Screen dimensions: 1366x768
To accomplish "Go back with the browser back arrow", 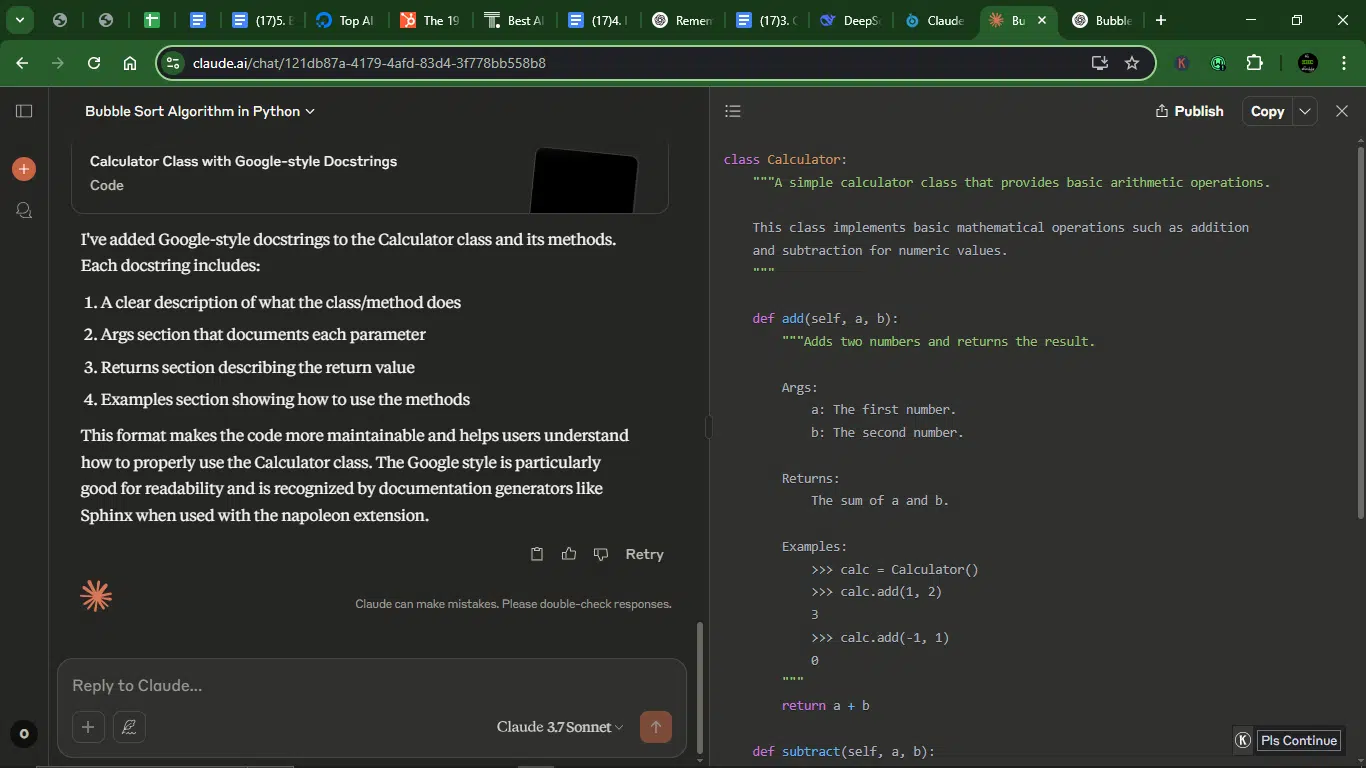I will coord(23,63).
